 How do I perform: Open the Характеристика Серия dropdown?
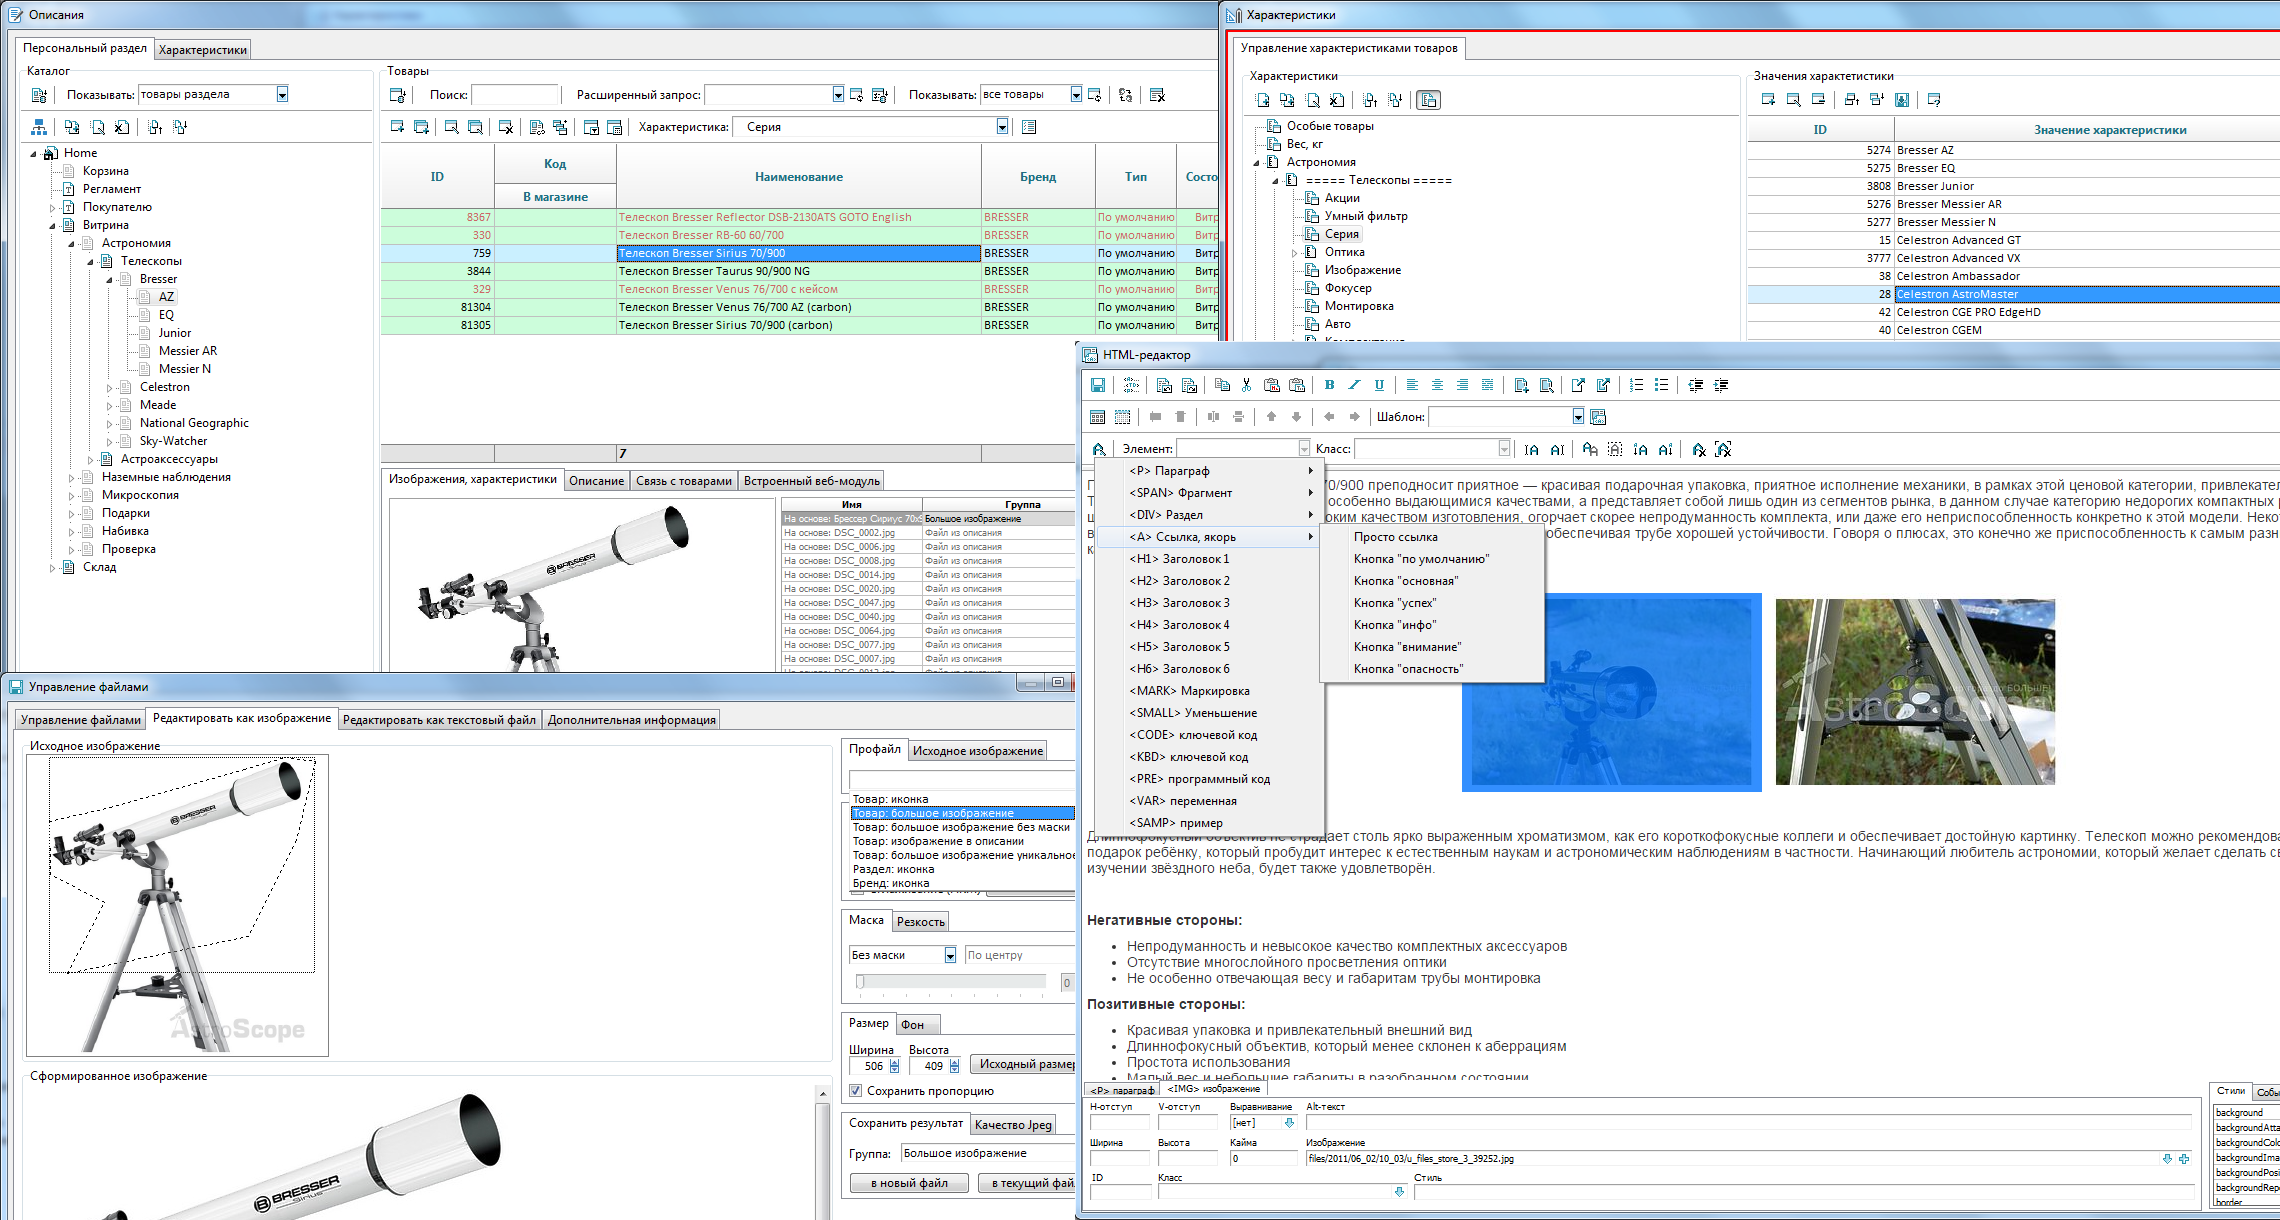[x=1001, y=127]
